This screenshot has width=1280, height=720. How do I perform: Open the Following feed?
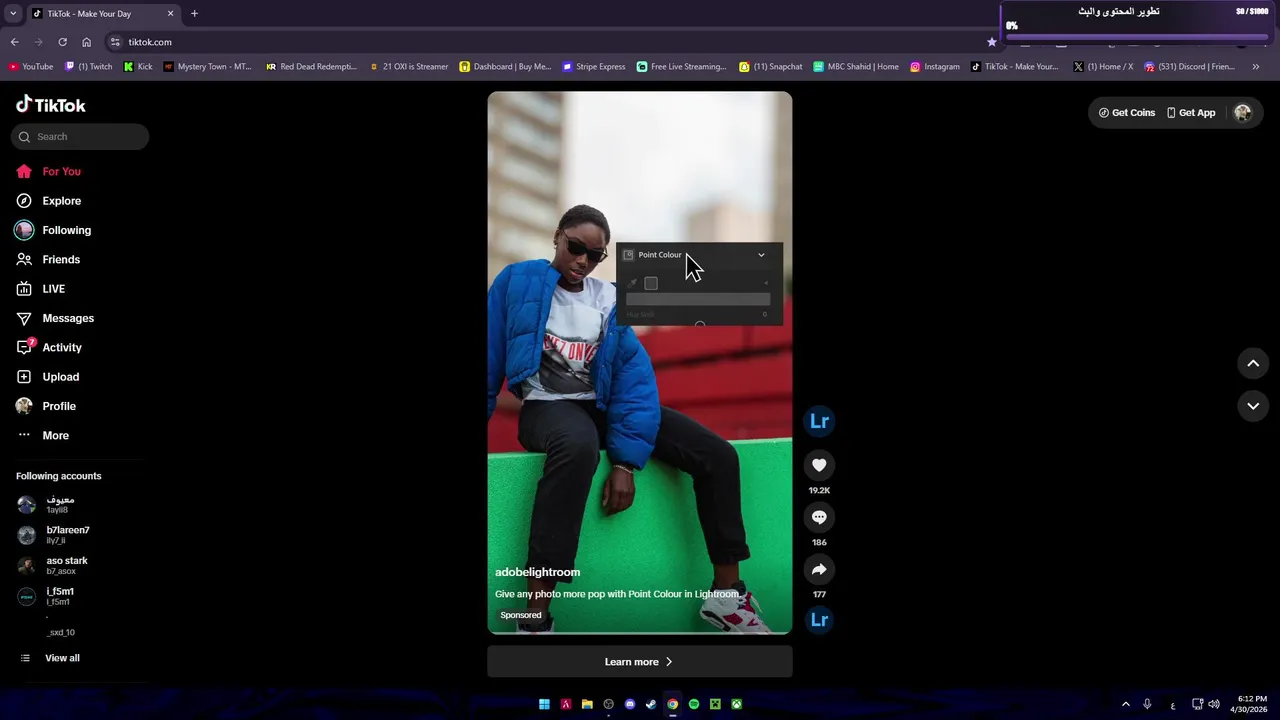pyautogui.click(x=66, y=230)
